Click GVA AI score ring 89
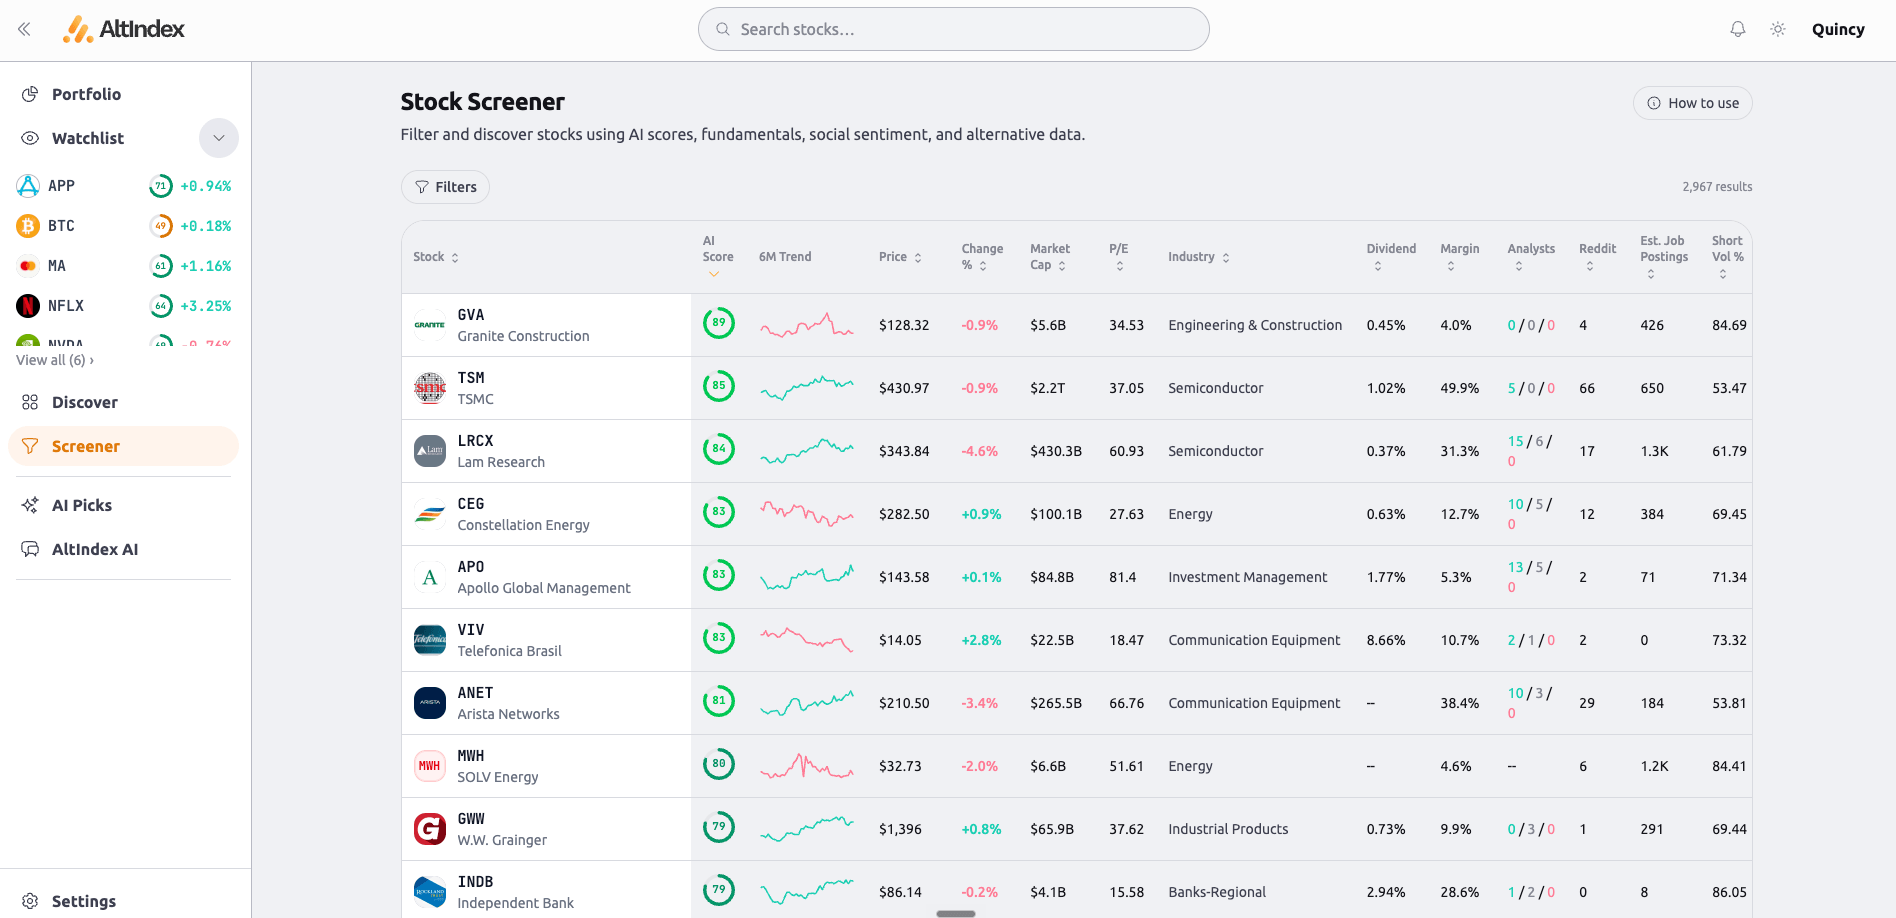The width and height of the screenshot is (1896, 918). pyautogui.click(x=719, y=323)
